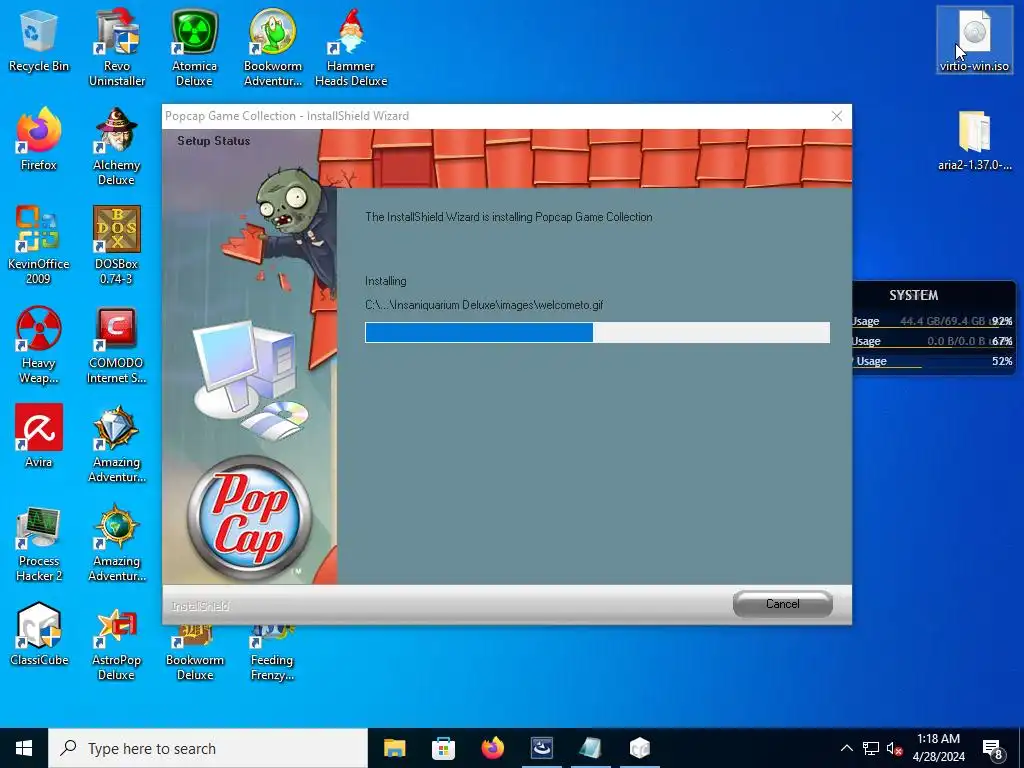Viewport: 1024px width, 768px height.
Task: Open Bookworm Deluxe desktop shortcut
Action: click(195, 653)
